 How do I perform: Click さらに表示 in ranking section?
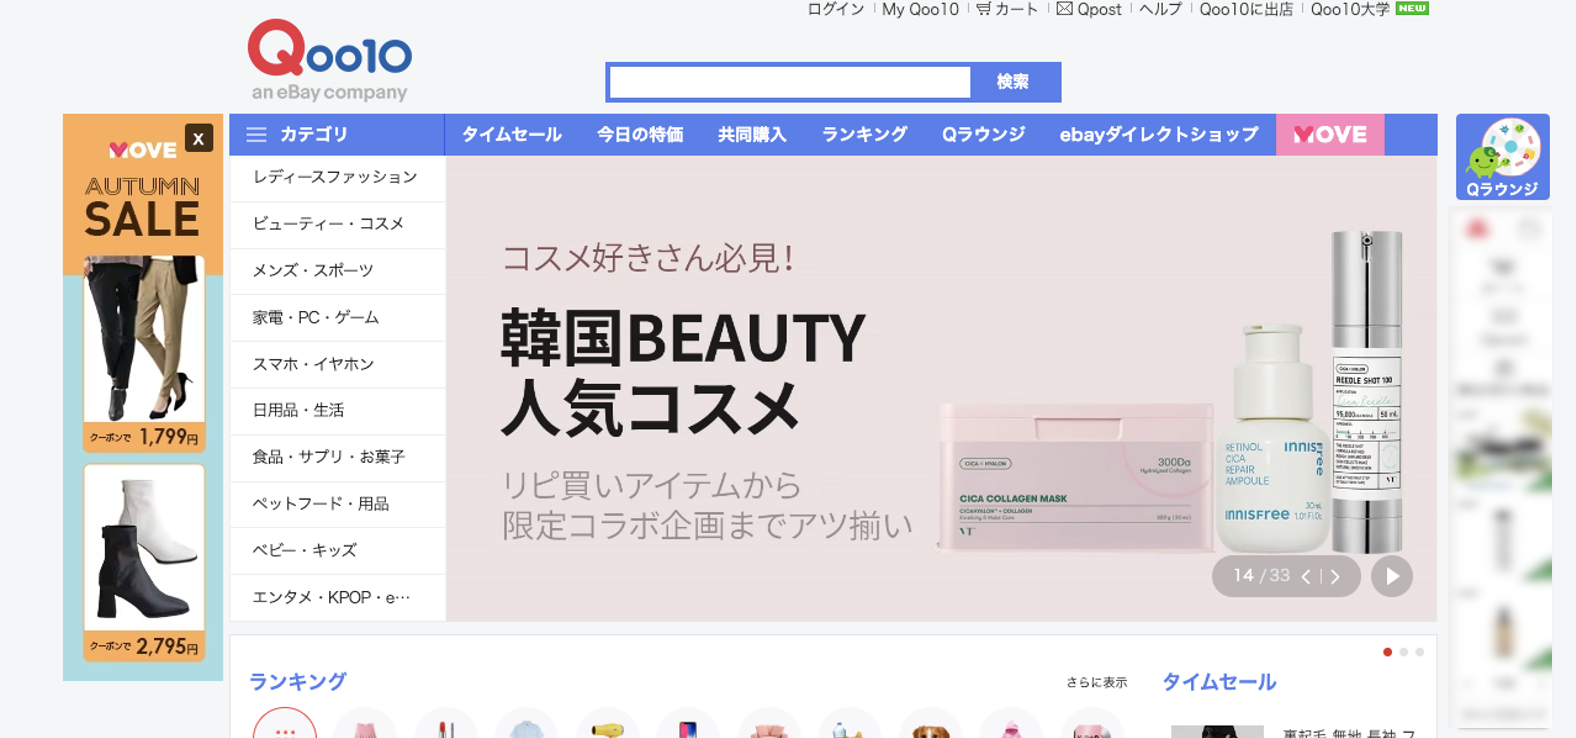[x=1096, y=683]
